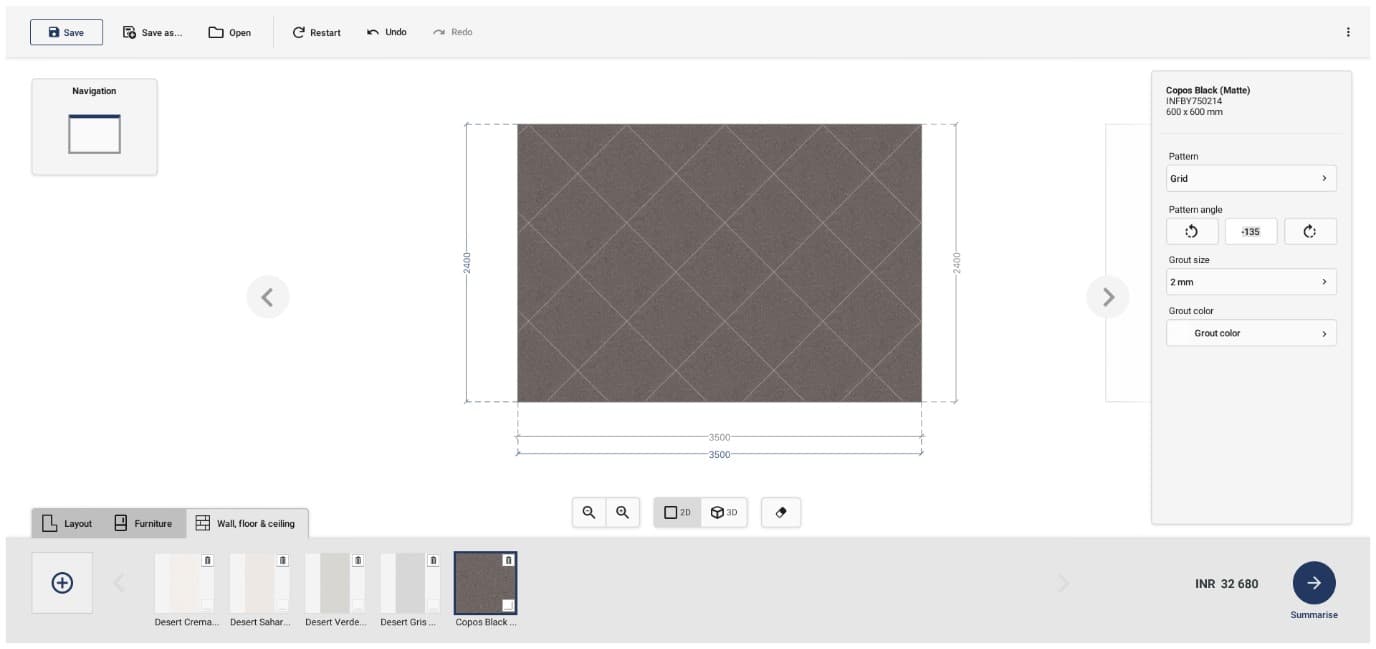Add a new material with plus button
The width and height of the screenshot is (1376, 649).
tap(62, 582)
